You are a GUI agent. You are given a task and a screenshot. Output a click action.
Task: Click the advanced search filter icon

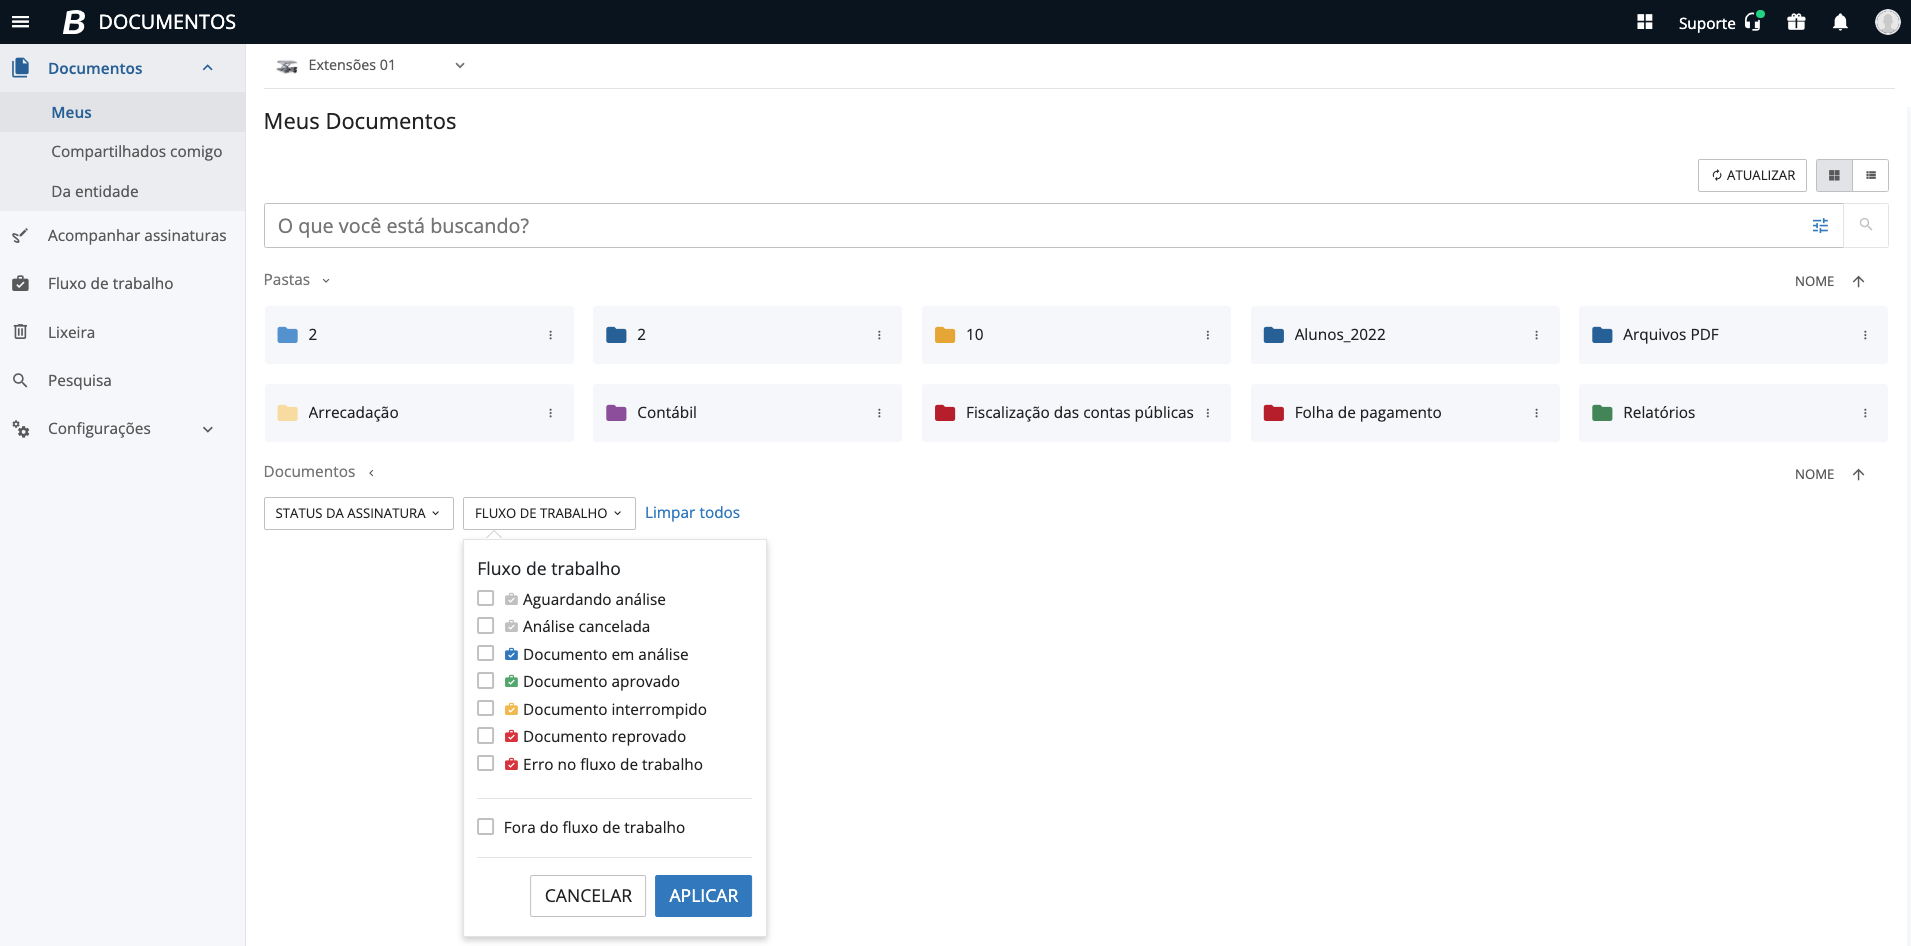tap(1820, 226)
